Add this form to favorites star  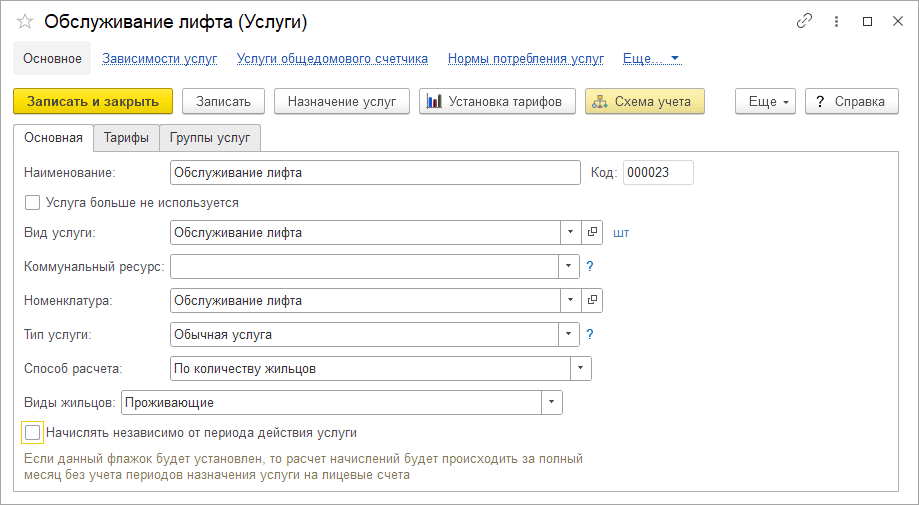click(25, 22)
